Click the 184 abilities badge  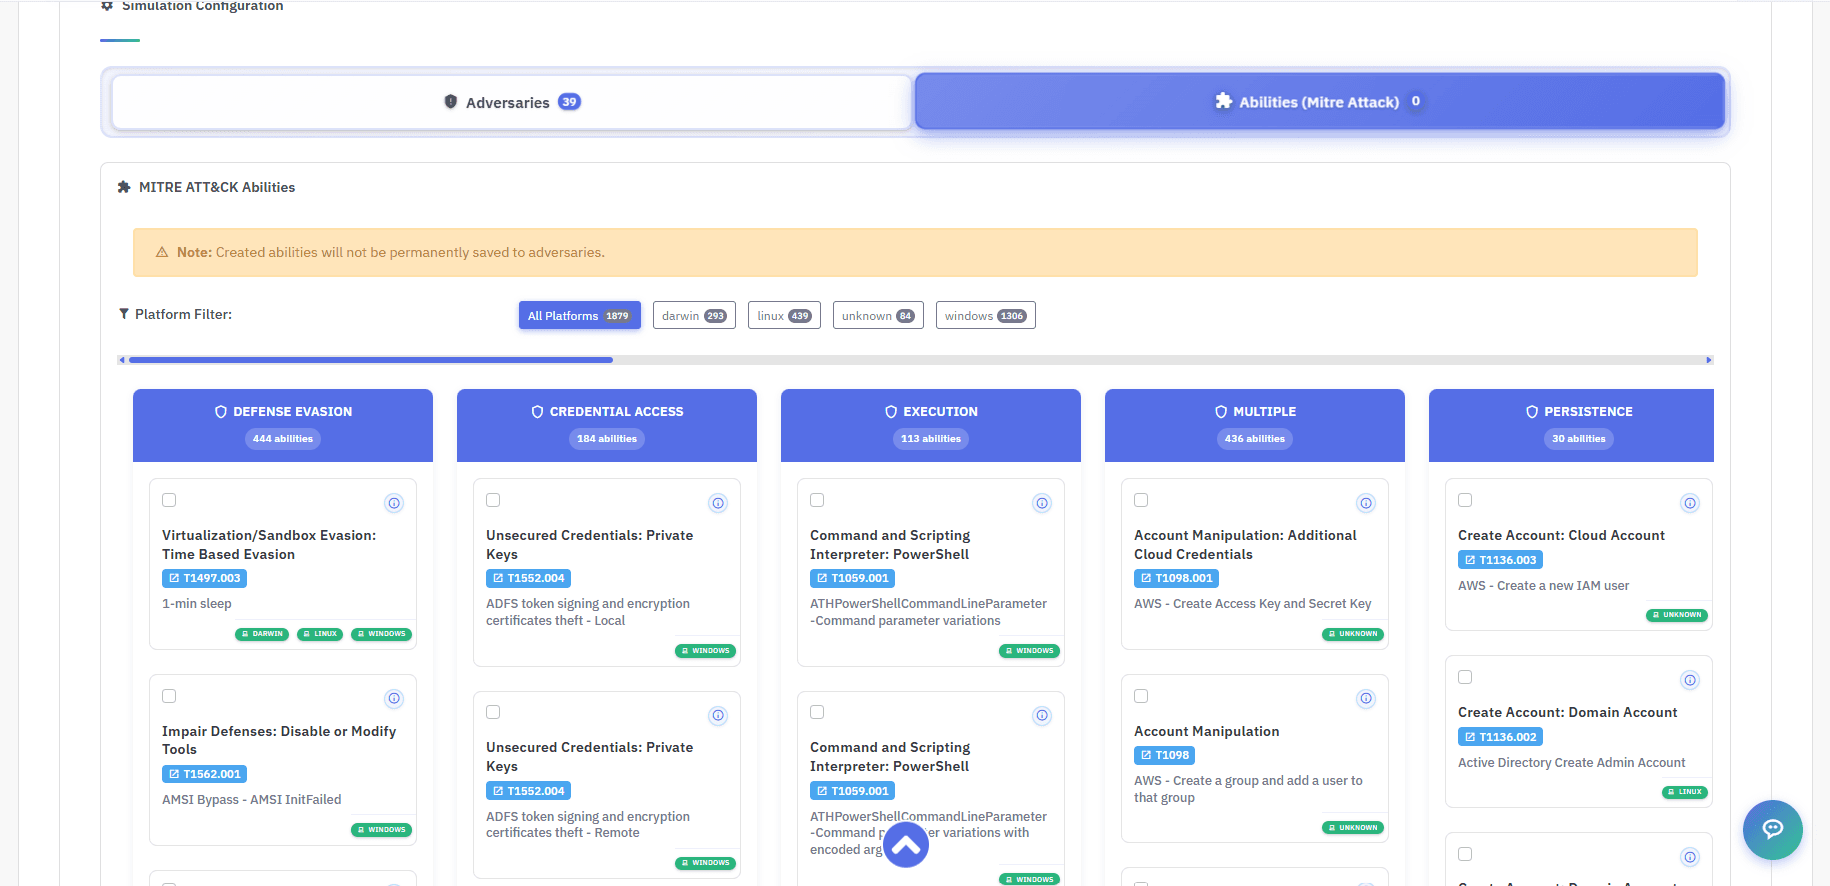click(607, 439)
